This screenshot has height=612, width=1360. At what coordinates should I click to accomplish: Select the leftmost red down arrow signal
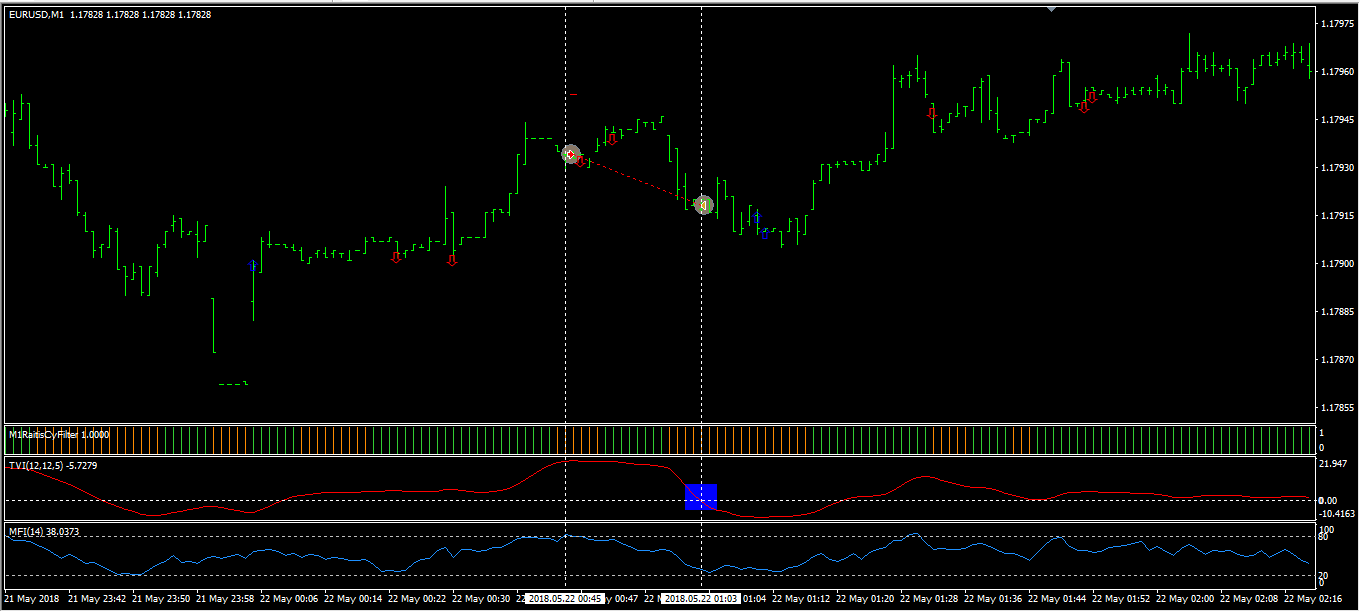396,257
